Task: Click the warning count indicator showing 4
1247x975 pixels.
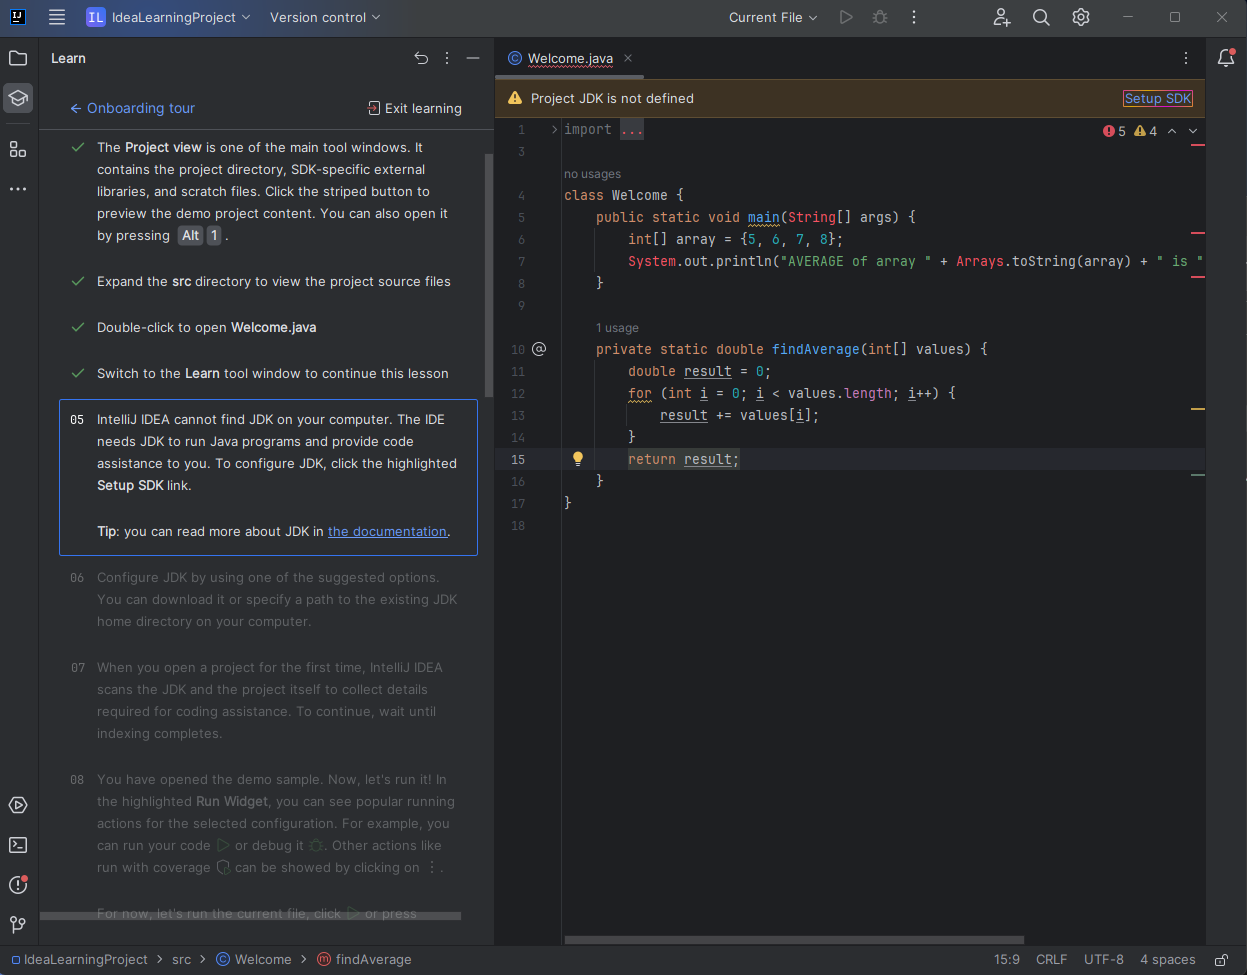Action: (1146, 131)
